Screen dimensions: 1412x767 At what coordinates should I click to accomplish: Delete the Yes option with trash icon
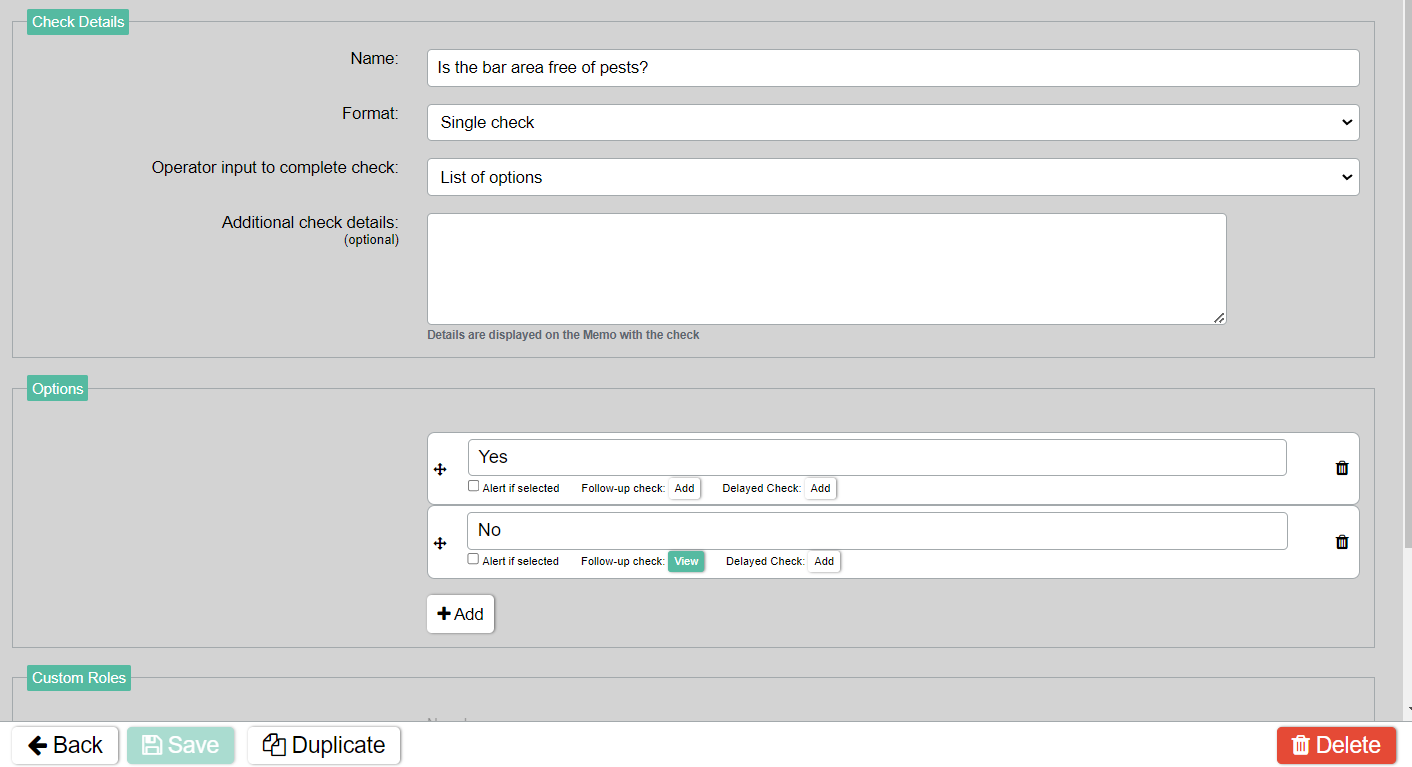[1342, 468]
